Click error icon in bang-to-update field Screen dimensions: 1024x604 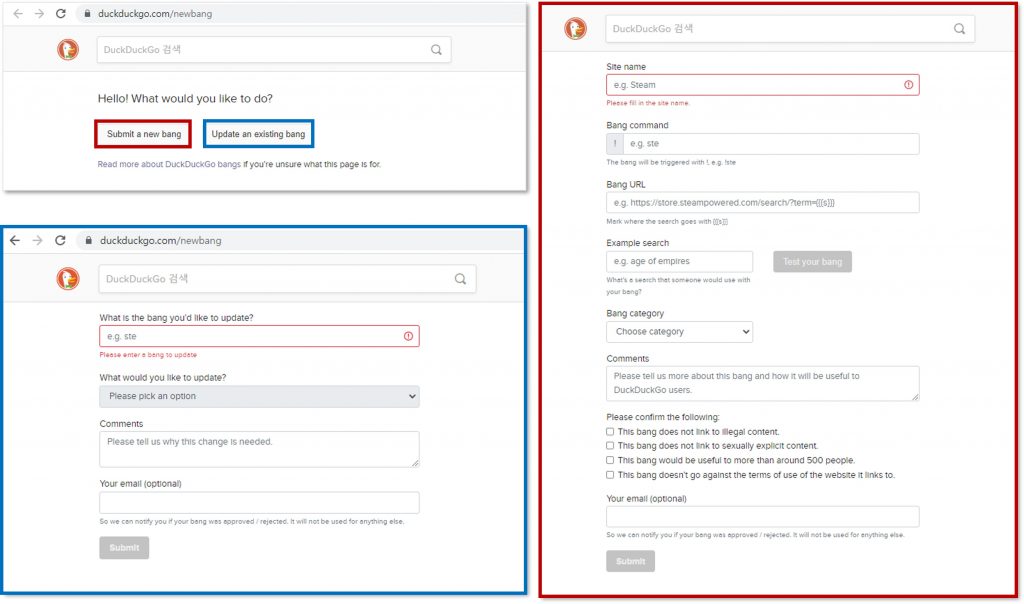click(x=408, y=336)
